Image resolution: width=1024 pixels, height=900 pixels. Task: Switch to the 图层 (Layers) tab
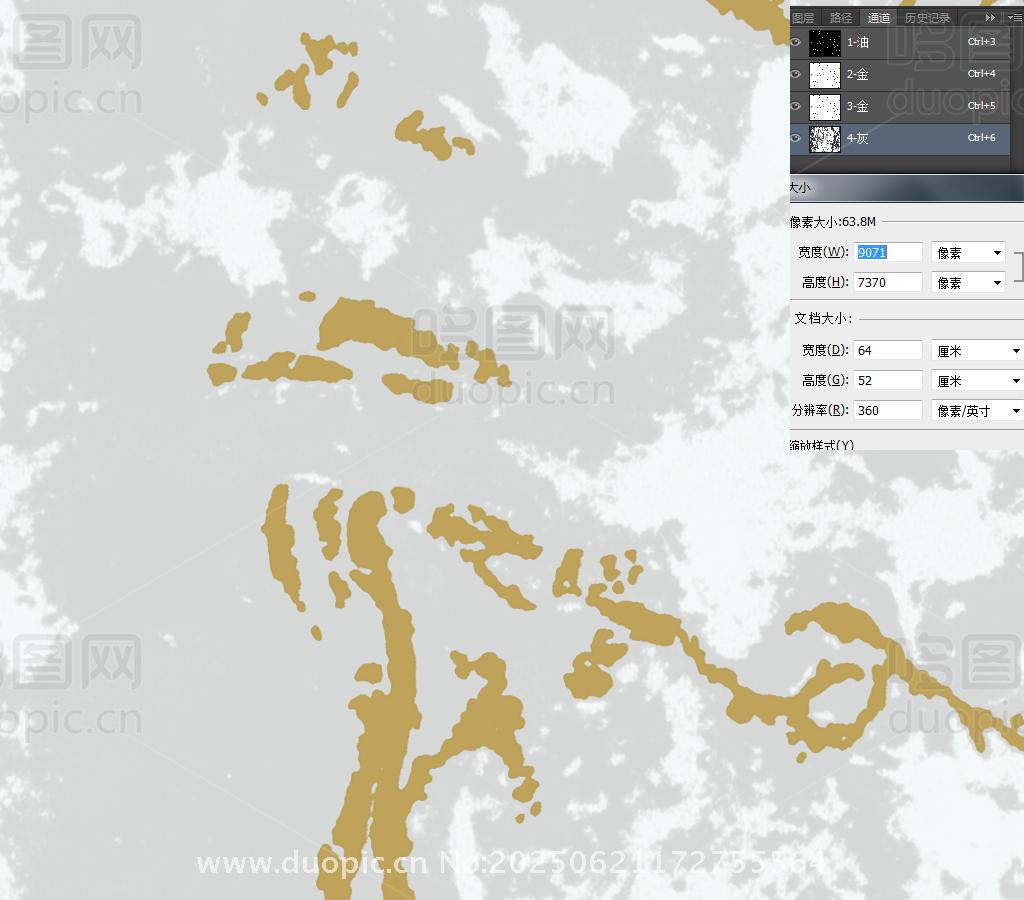803,18
